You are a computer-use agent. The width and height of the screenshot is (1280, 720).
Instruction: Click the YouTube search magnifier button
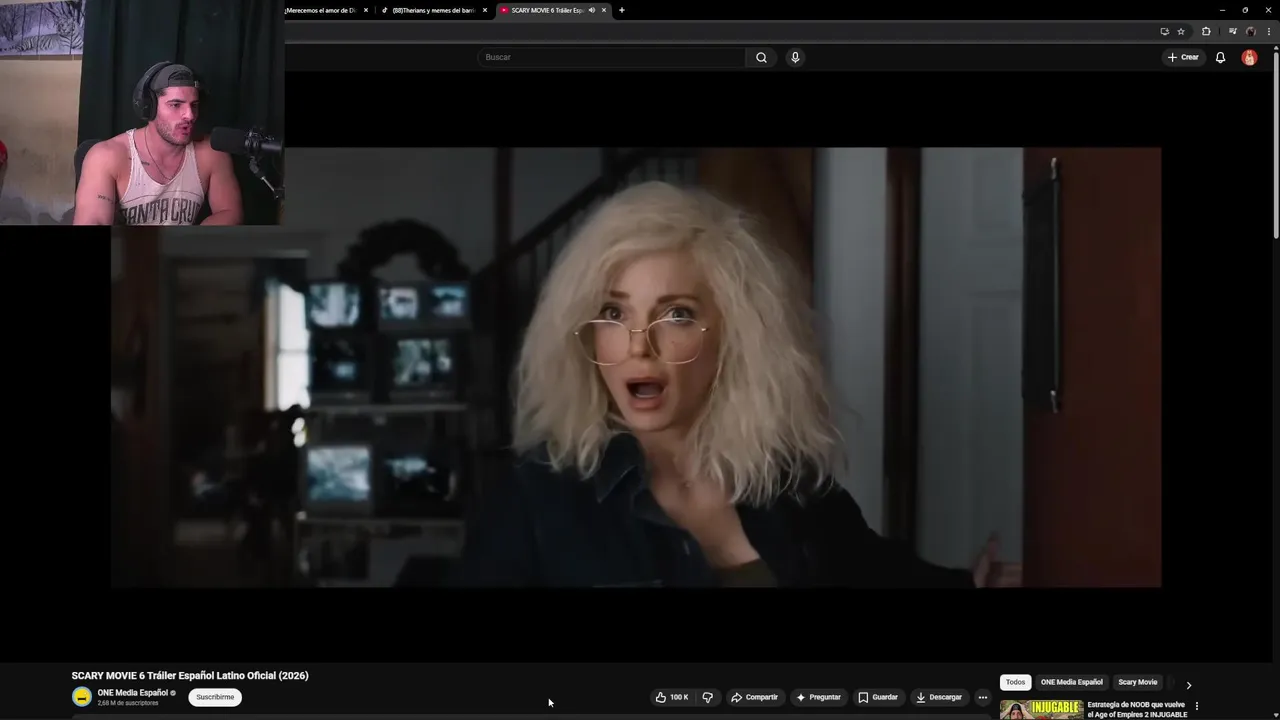tap(761, 57)
